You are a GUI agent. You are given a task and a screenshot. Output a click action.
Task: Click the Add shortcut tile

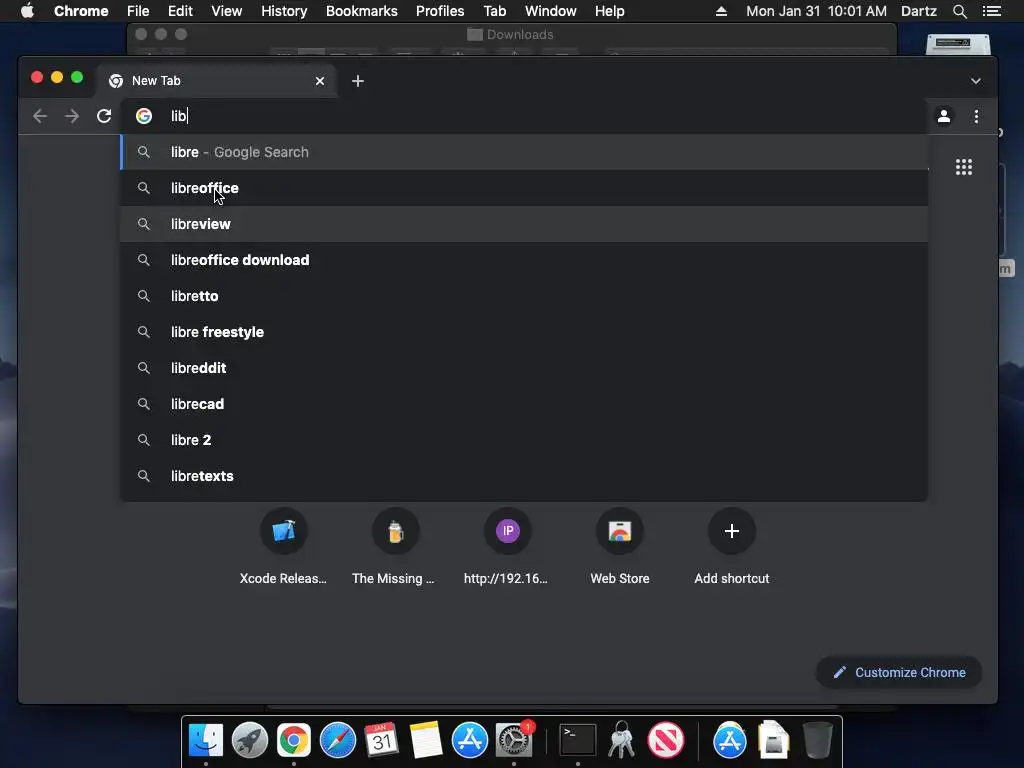tap(731, 547)
